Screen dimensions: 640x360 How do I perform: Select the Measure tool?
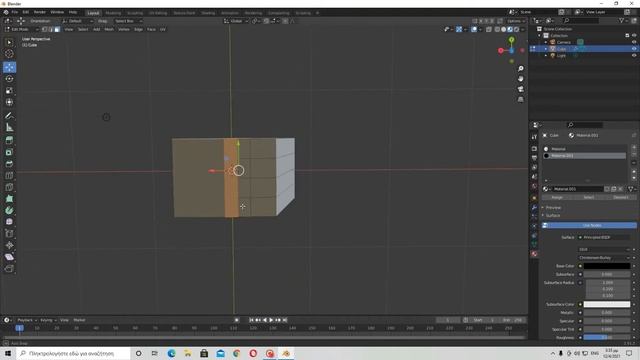point(9,128)
